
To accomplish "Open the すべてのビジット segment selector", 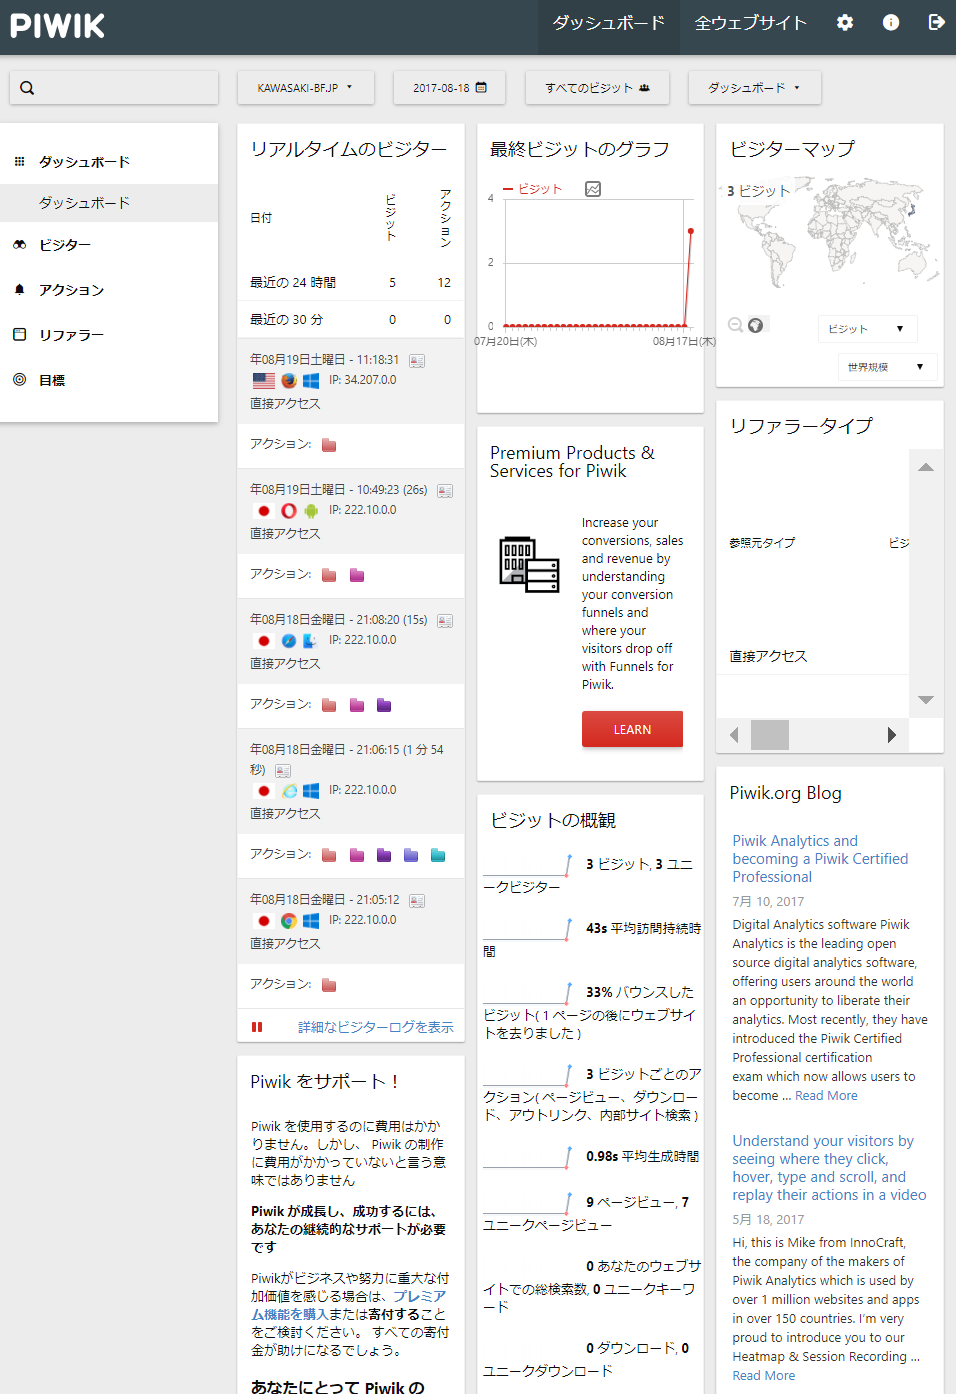I will 597,88.
